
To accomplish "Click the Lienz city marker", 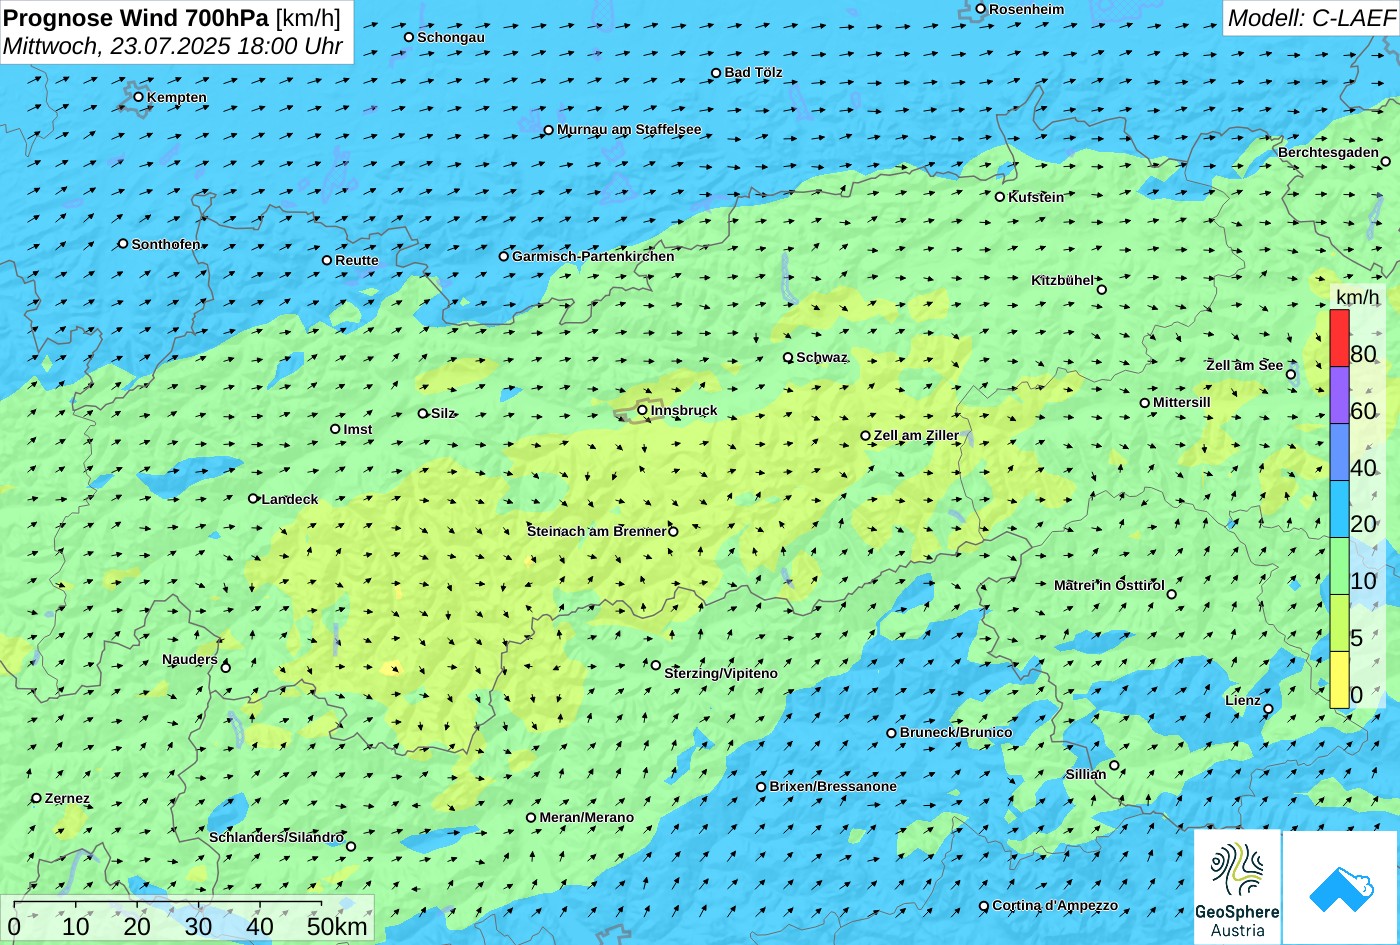I will coord(1268,709).
